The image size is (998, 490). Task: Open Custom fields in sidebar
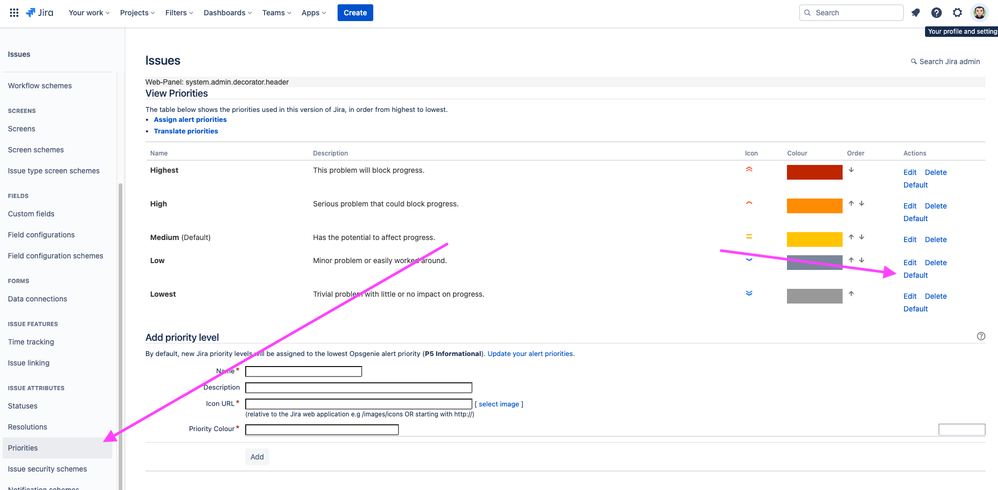pos(31,214)
